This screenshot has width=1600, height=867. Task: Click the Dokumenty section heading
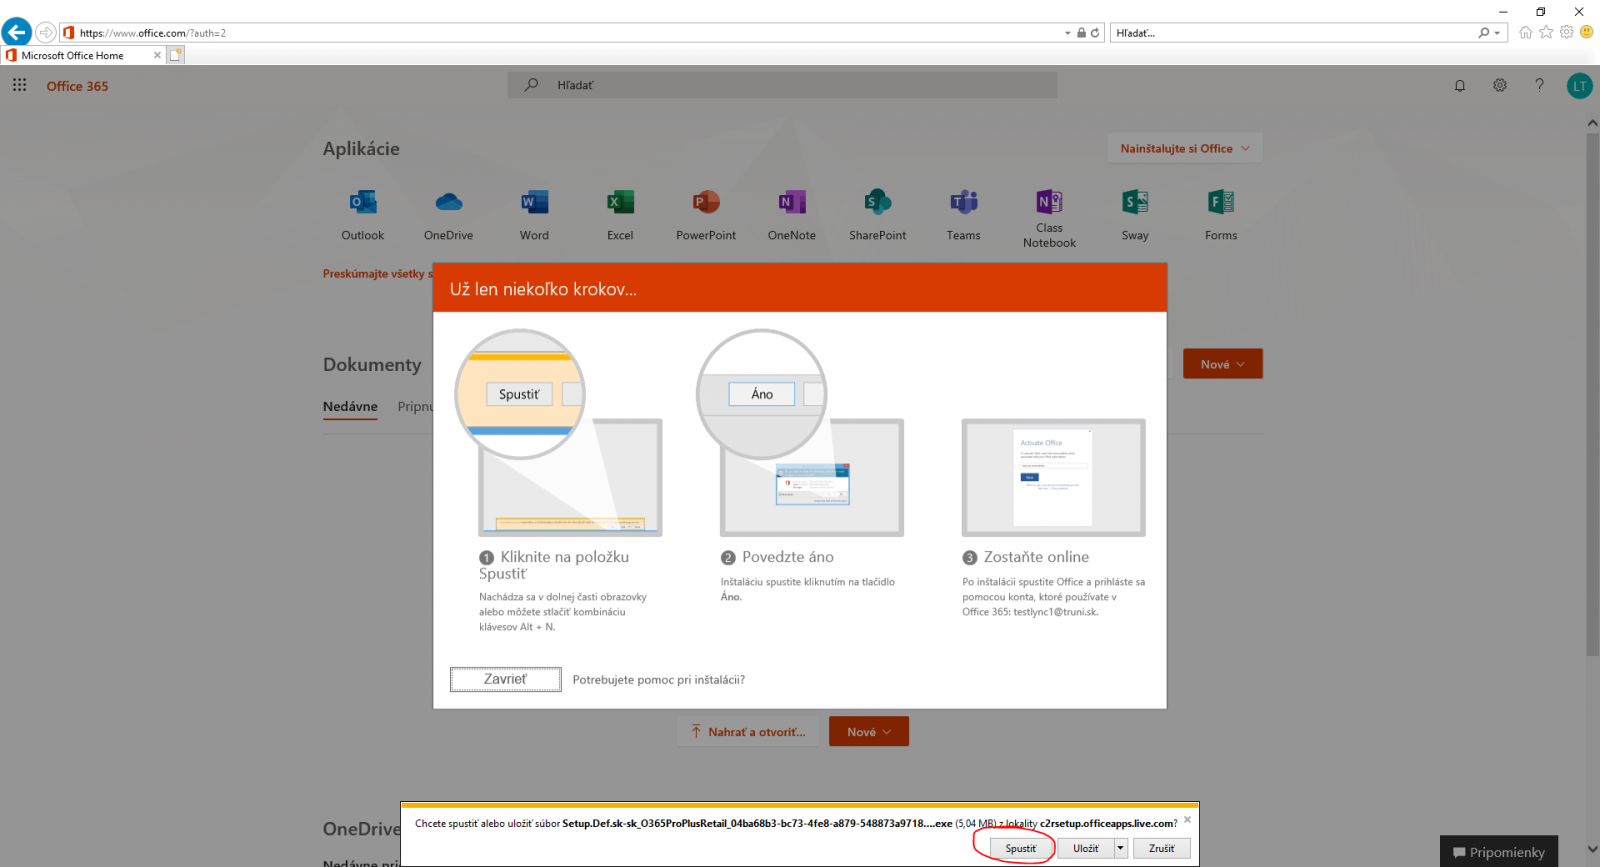[372, 365]
